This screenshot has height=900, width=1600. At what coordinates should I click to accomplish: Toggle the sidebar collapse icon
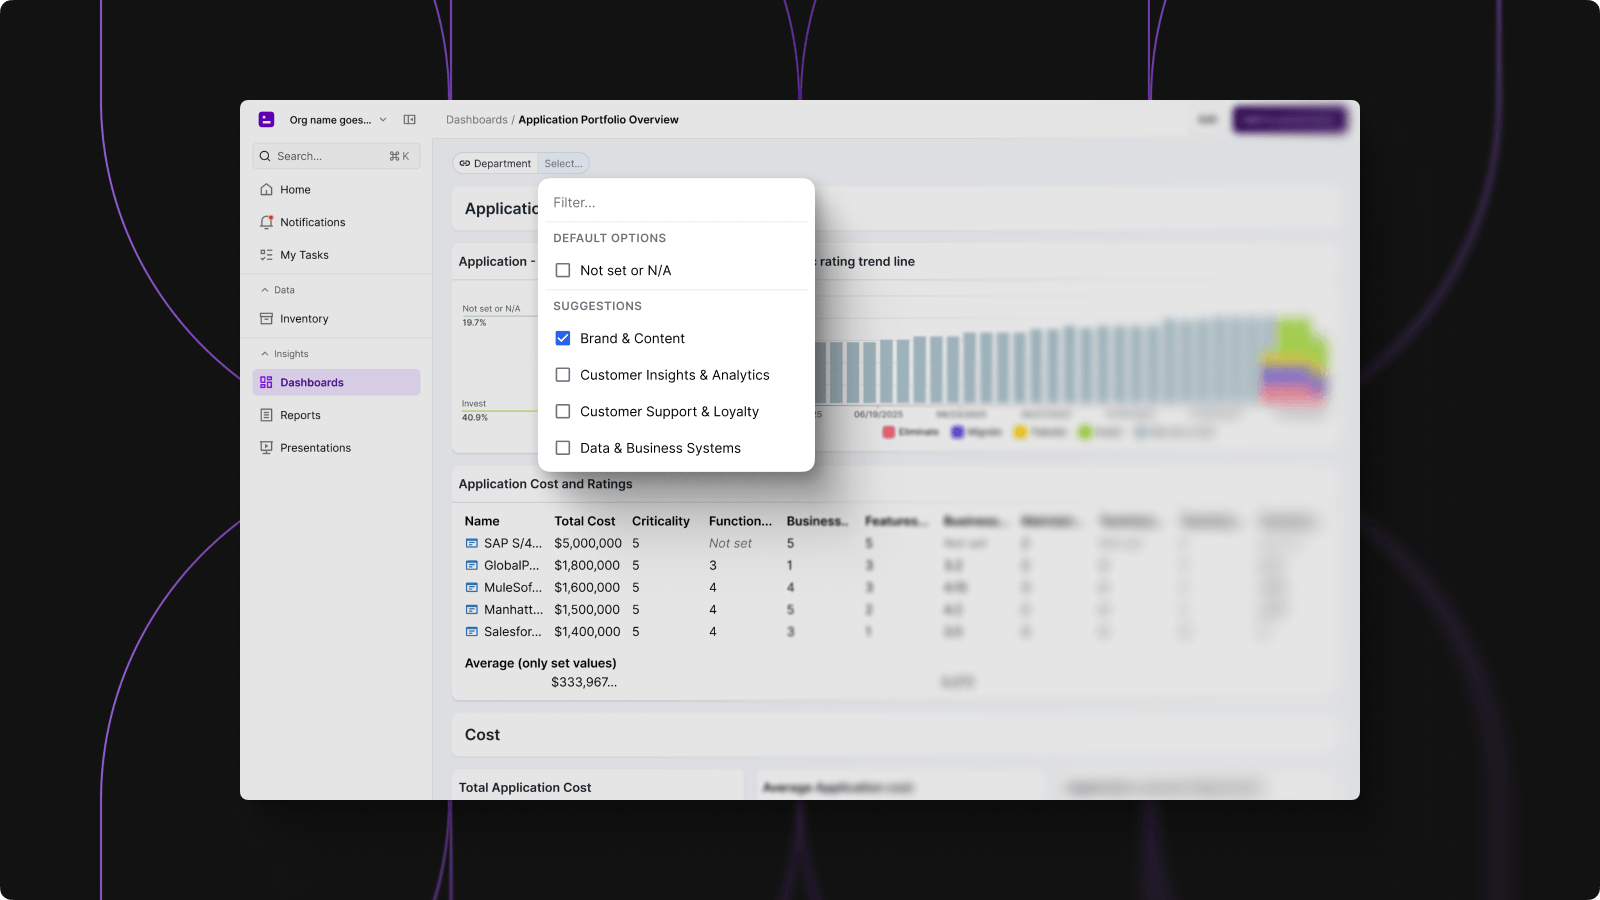pos(409,120)
